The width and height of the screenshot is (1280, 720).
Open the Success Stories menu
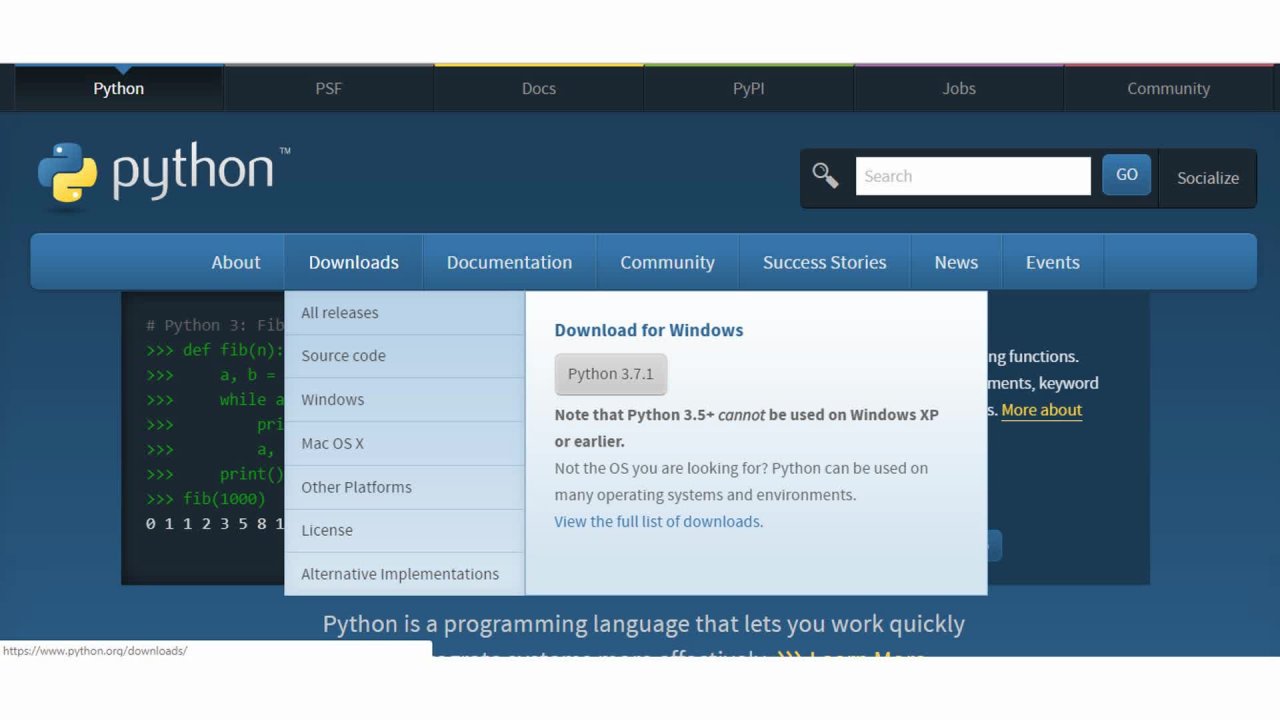(x=825, y=262)
